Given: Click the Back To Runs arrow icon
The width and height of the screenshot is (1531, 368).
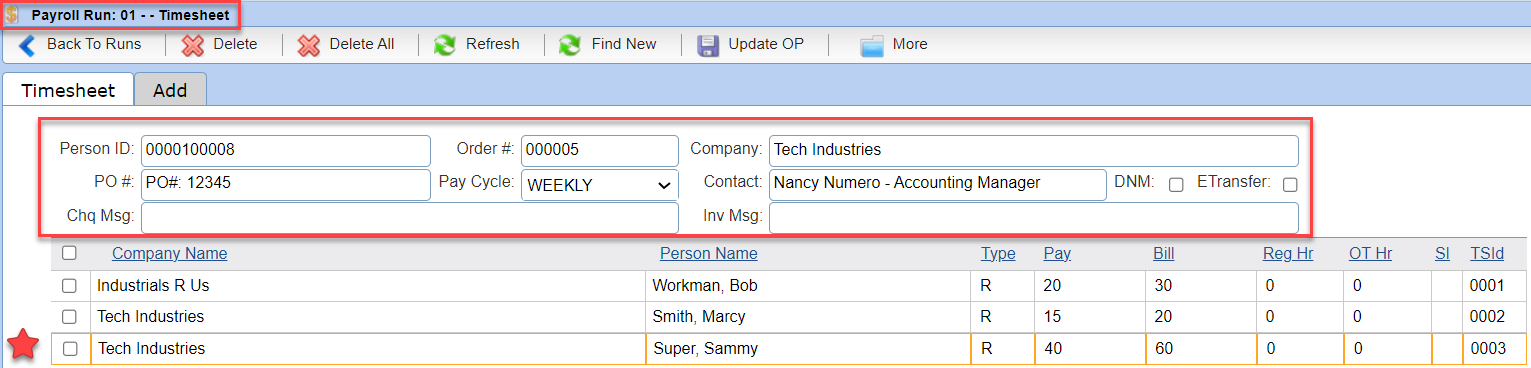Looking at the screenshot, I should (27, 44).
